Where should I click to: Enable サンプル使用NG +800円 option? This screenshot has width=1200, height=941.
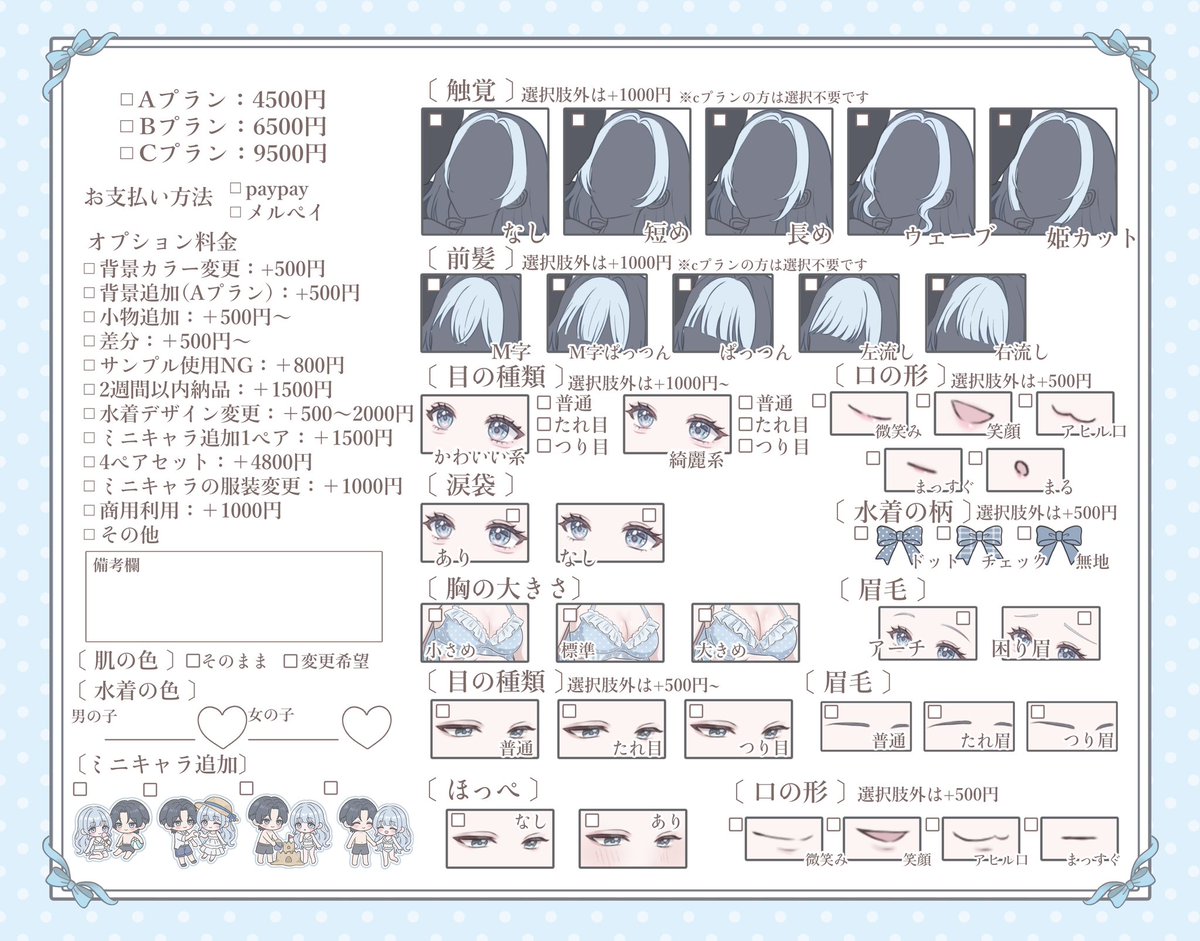click(89, 366)
